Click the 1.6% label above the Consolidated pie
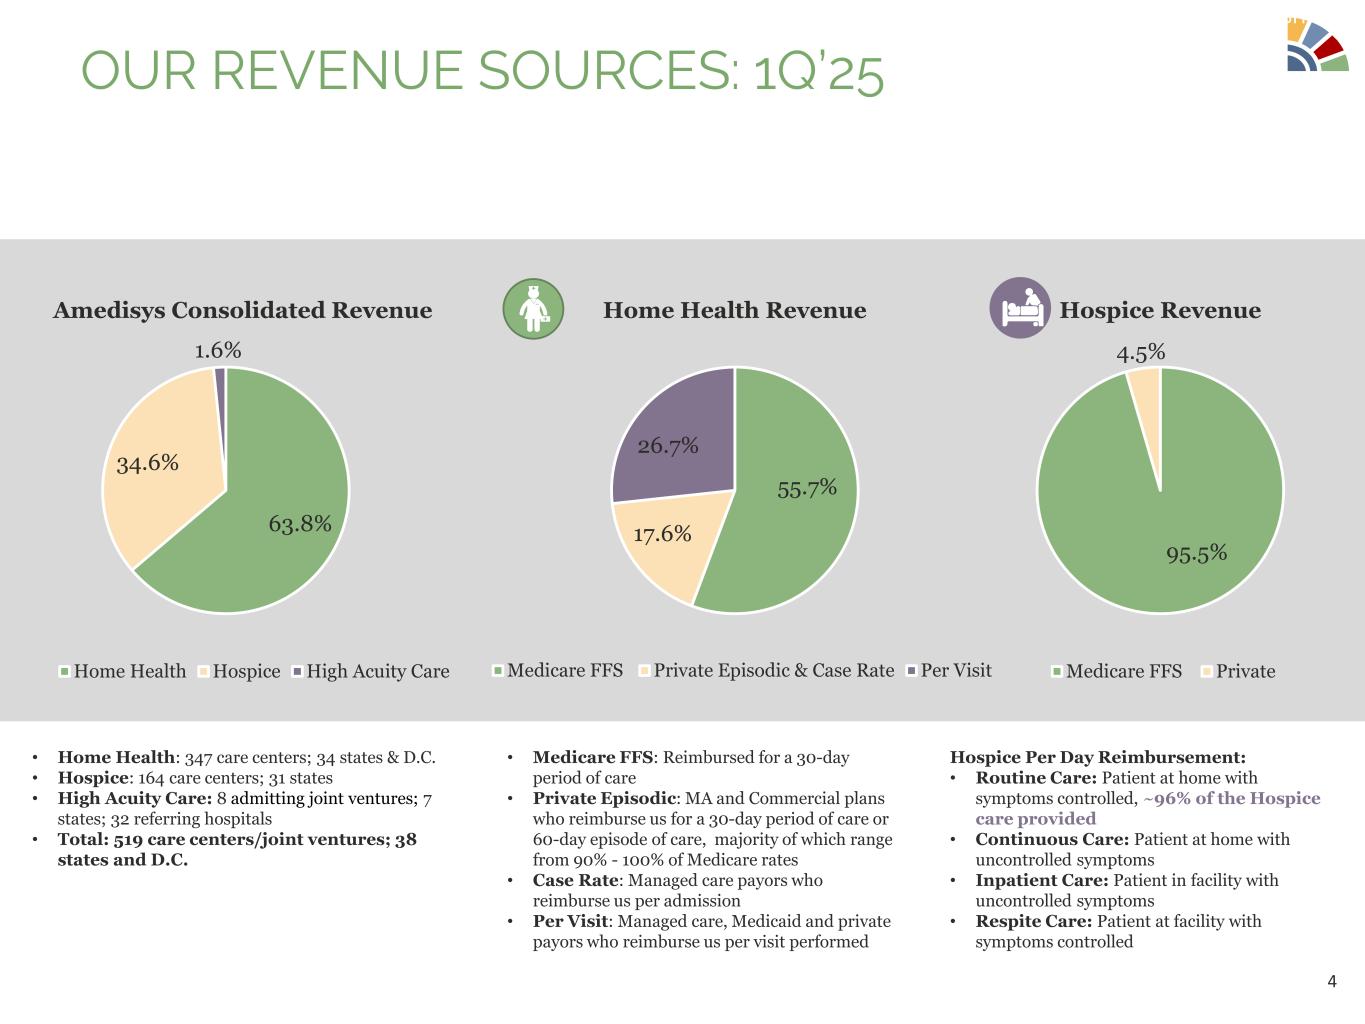The width and height of the screenshot is (1365, 1024). tap(217, 350)
